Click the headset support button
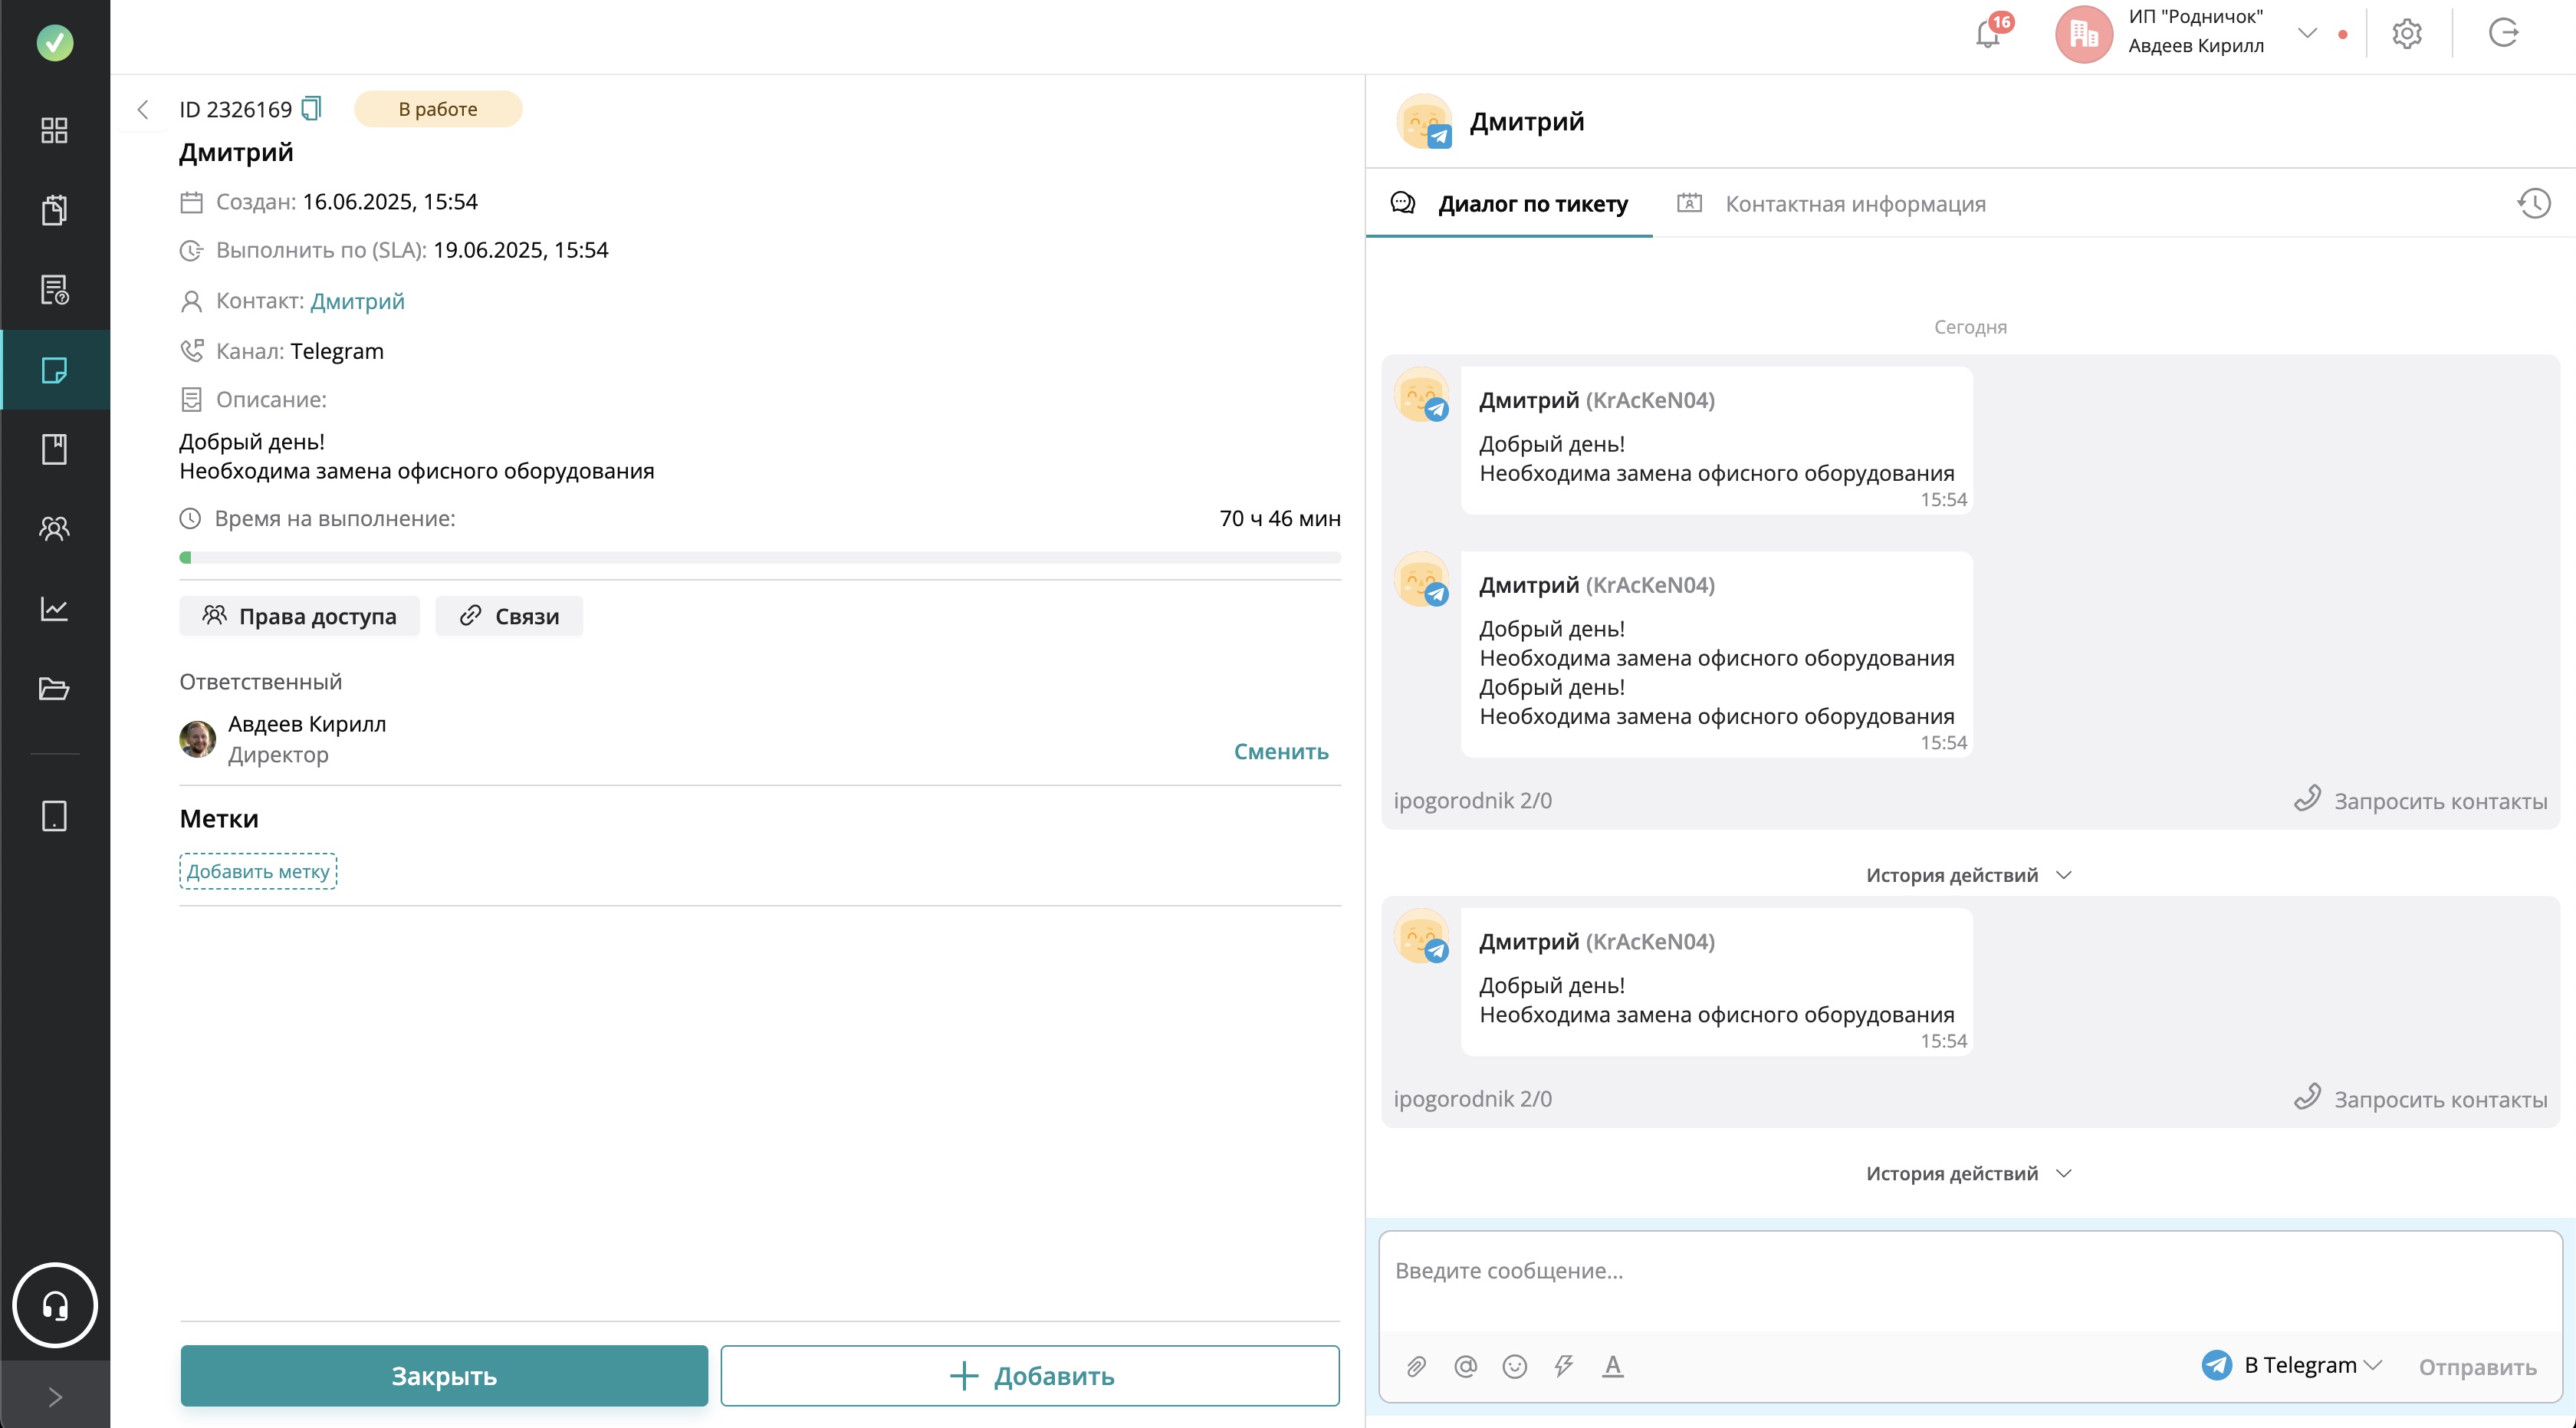 click(x=54, y=1305)
